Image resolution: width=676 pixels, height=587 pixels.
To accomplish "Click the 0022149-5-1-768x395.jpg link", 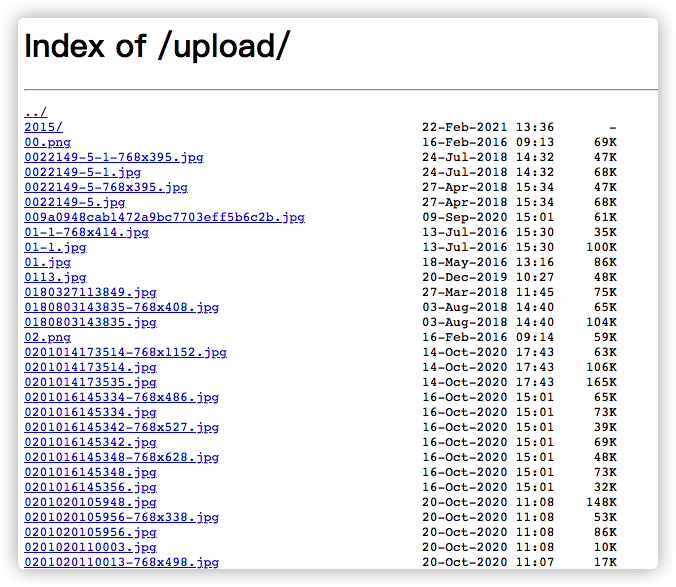I will [113, 157].
